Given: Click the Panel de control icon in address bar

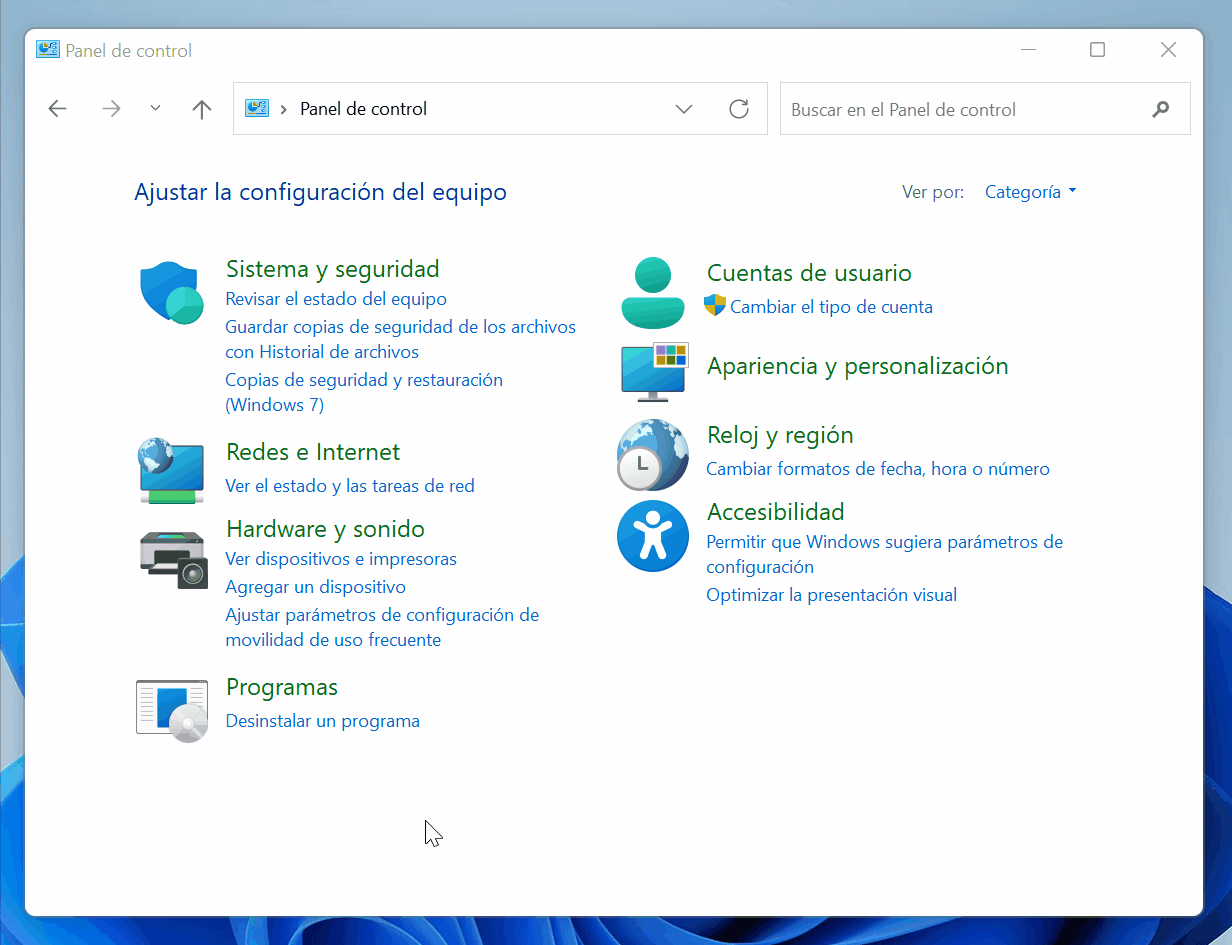Looking at the screenshot, I should [257, 109].
